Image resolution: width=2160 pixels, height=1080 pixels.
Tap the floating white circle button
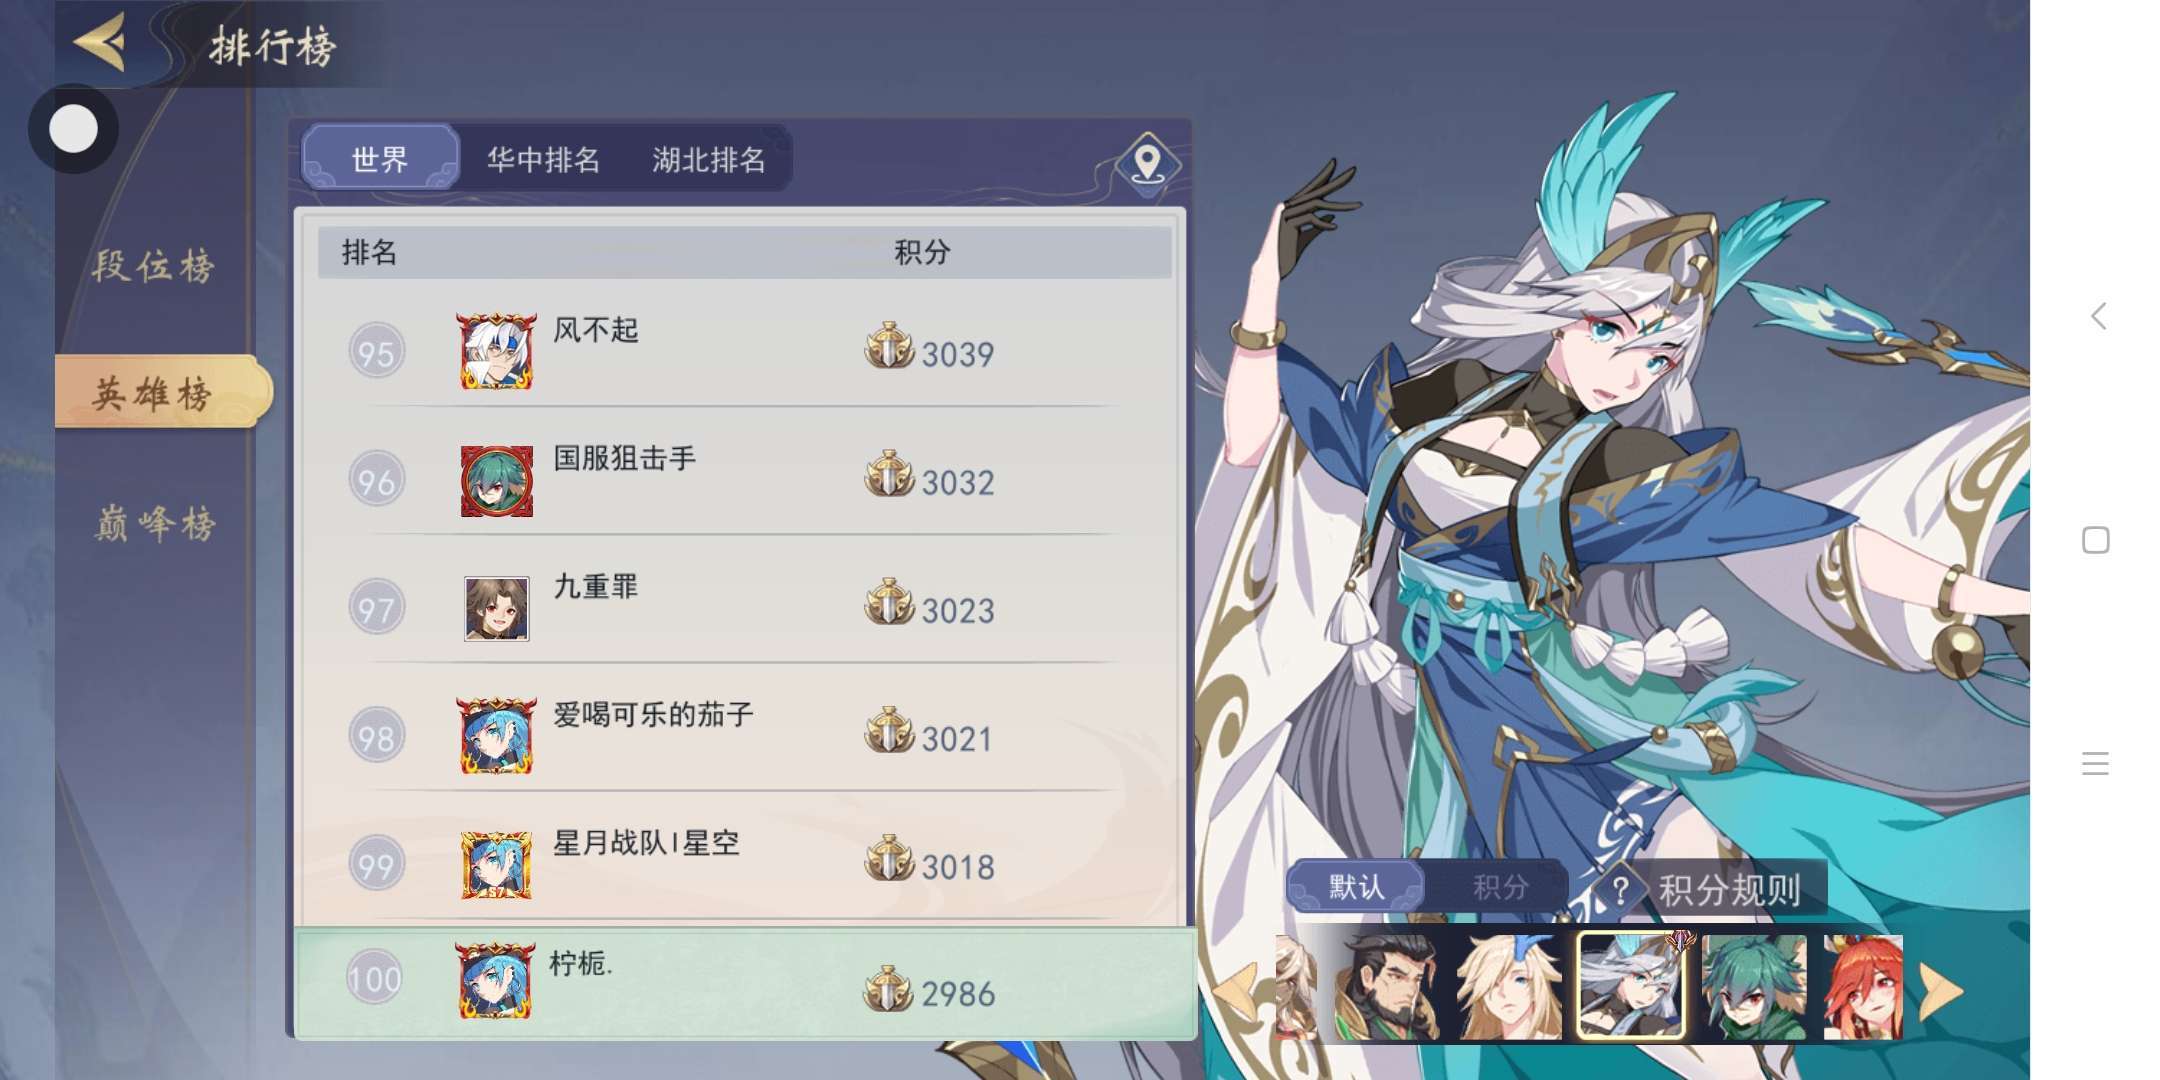pos(73,128)
